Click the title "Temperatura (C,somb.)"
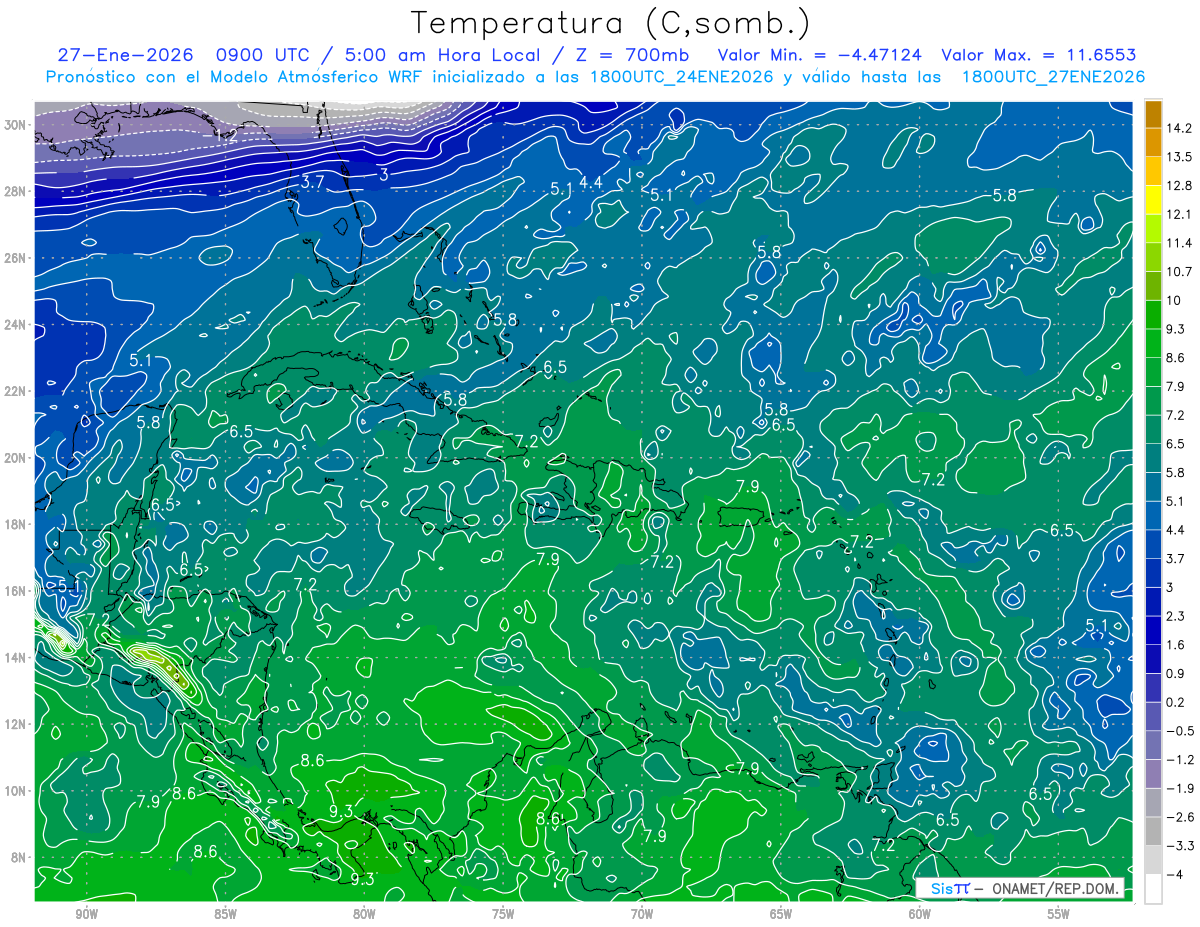The image size is (1200, 927). click(611, 23)
